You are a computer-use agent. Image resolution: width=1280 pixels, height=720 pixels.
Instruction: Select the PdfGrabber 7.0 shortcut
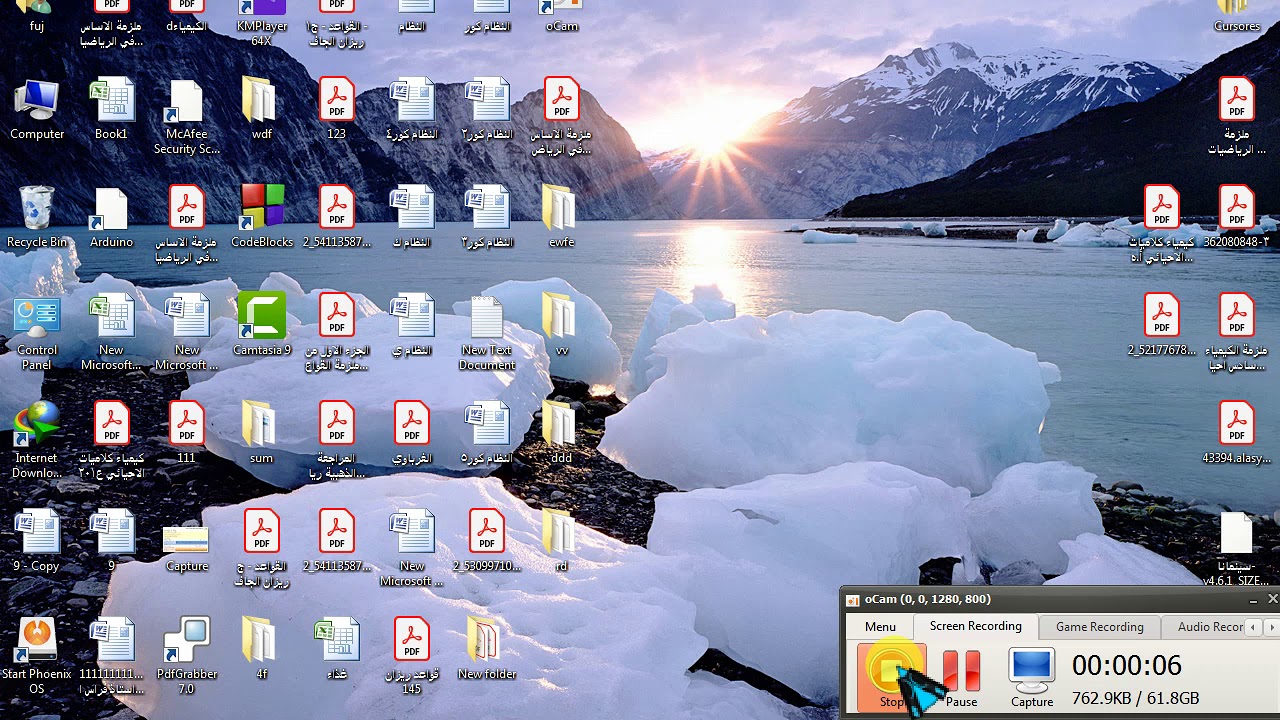(x=186, y=657)
